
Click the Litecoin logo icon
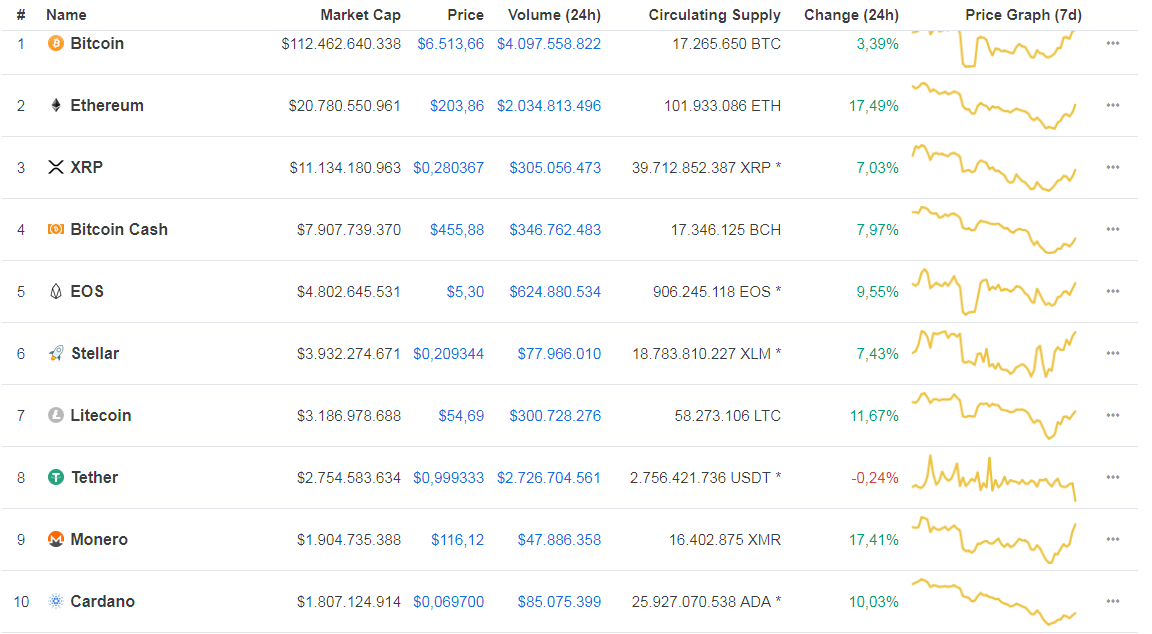coord(56,416)
